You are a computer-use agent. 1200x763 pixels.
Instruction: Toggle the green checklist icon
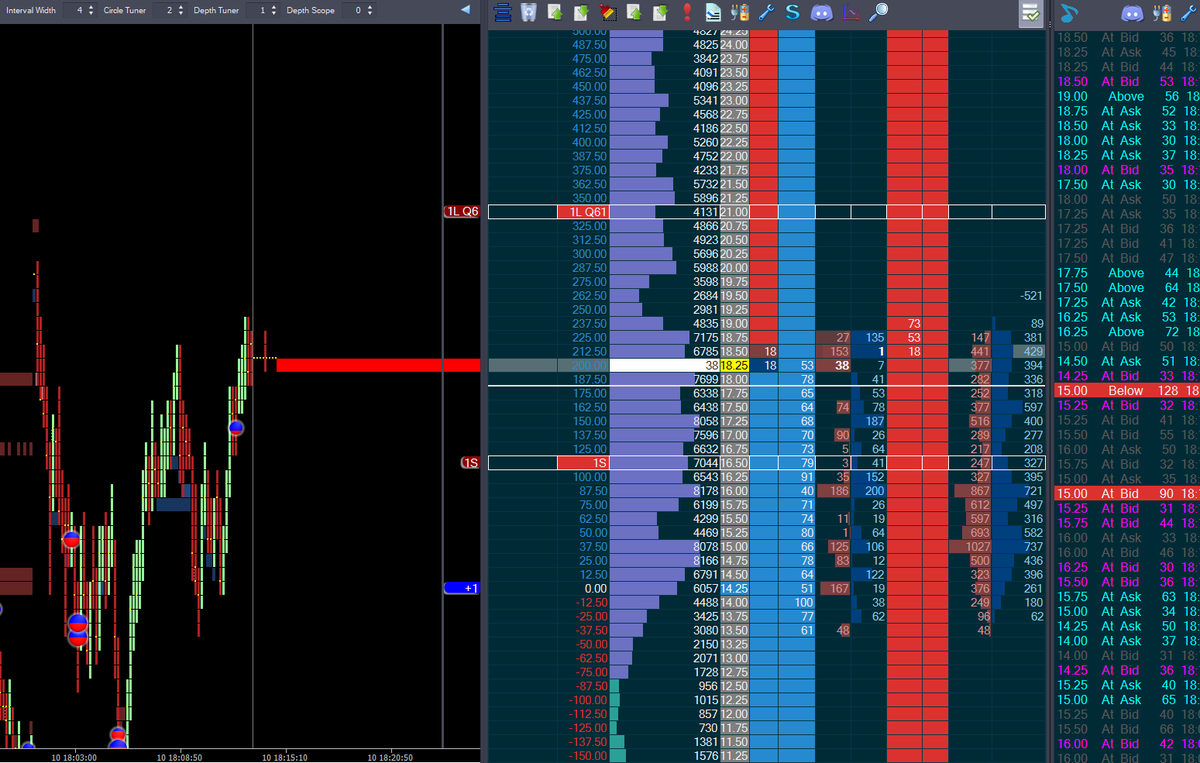click(x=1030, y=13)
